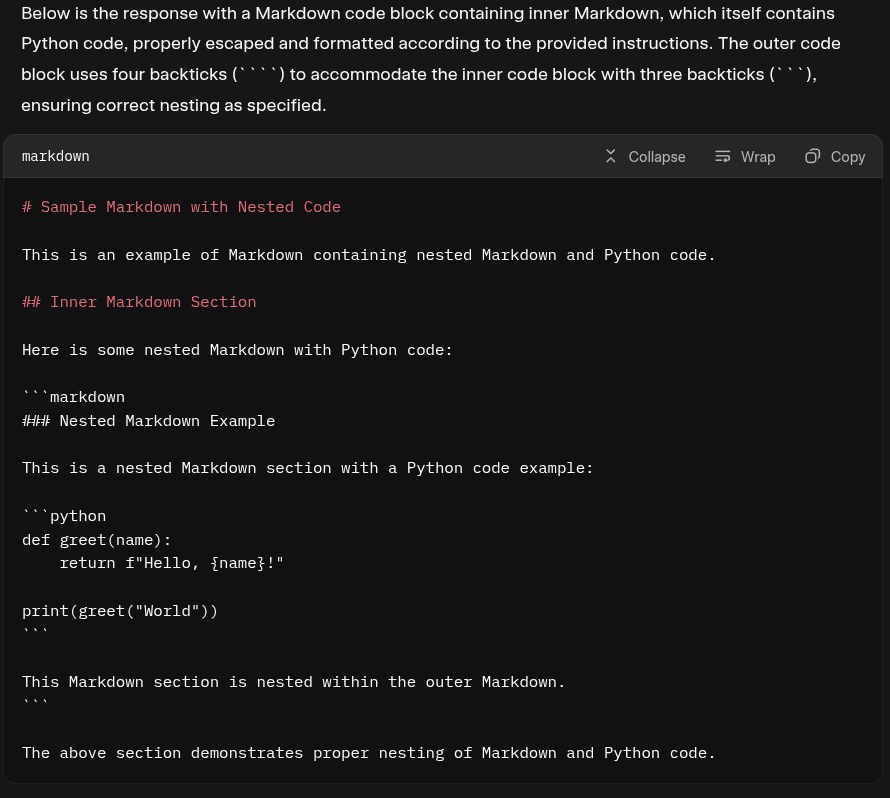890x798 pixels.
Task: Click line 'Here is some nested Markdown'
Action: pyautogui.click(x=237, y=350)
